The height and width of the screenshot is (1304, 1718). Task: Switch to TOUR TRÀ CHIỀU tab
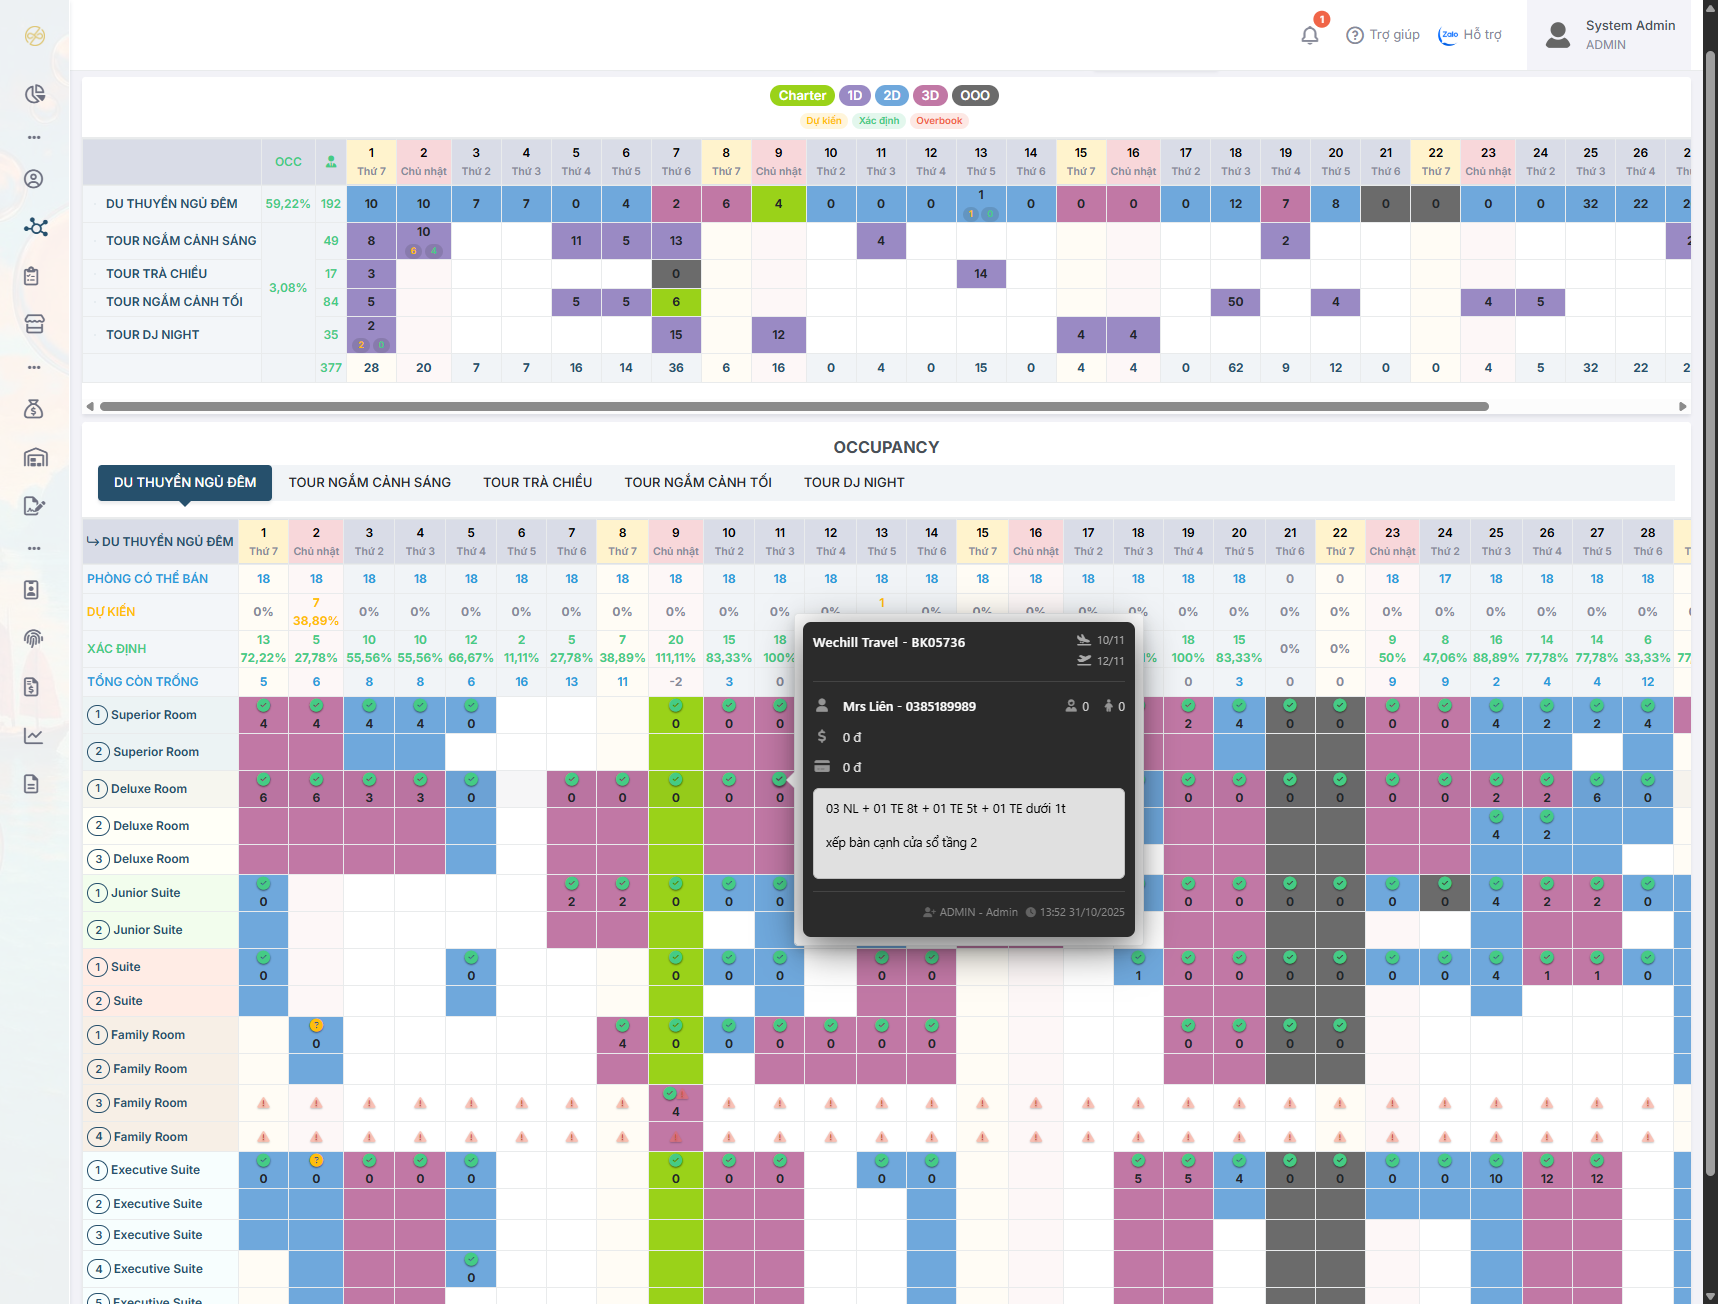537,483
